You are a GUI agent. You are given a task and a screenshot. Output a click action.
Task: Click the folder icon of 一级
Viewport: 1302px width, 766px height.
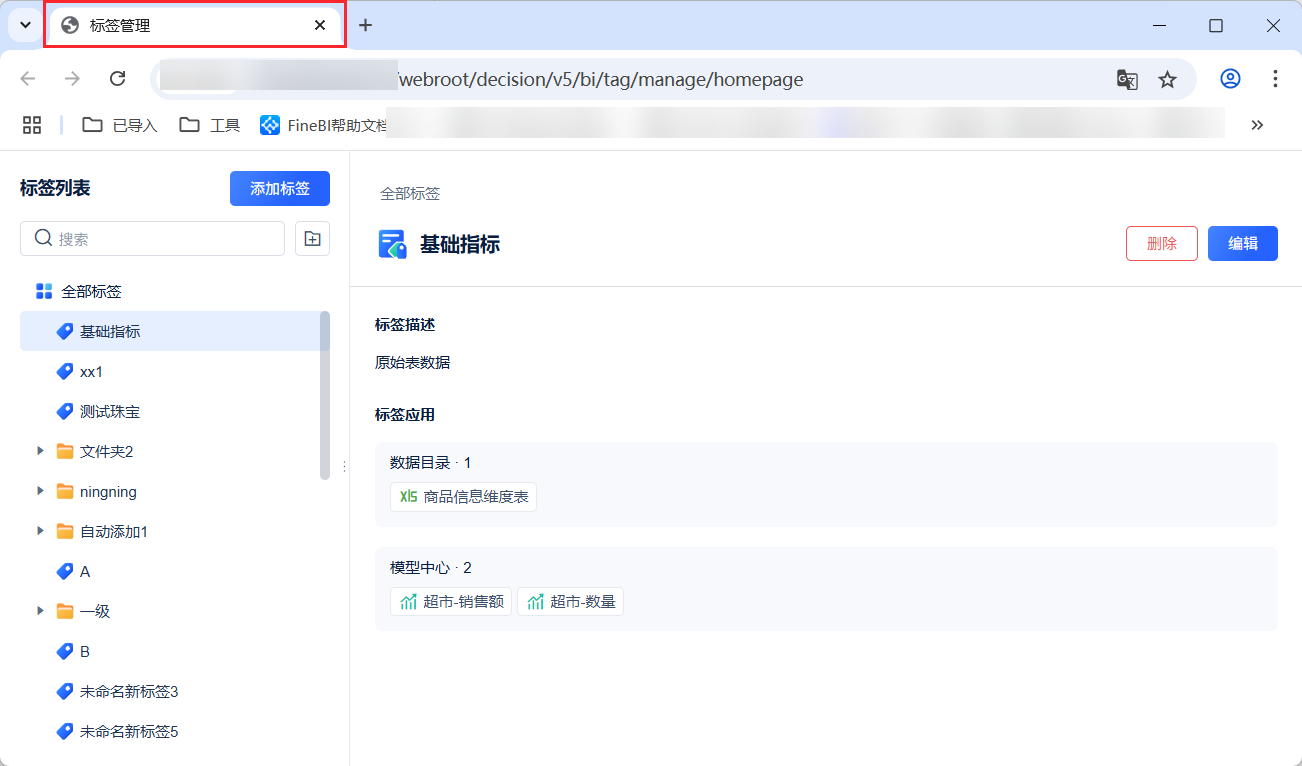(x=65, y=611)
